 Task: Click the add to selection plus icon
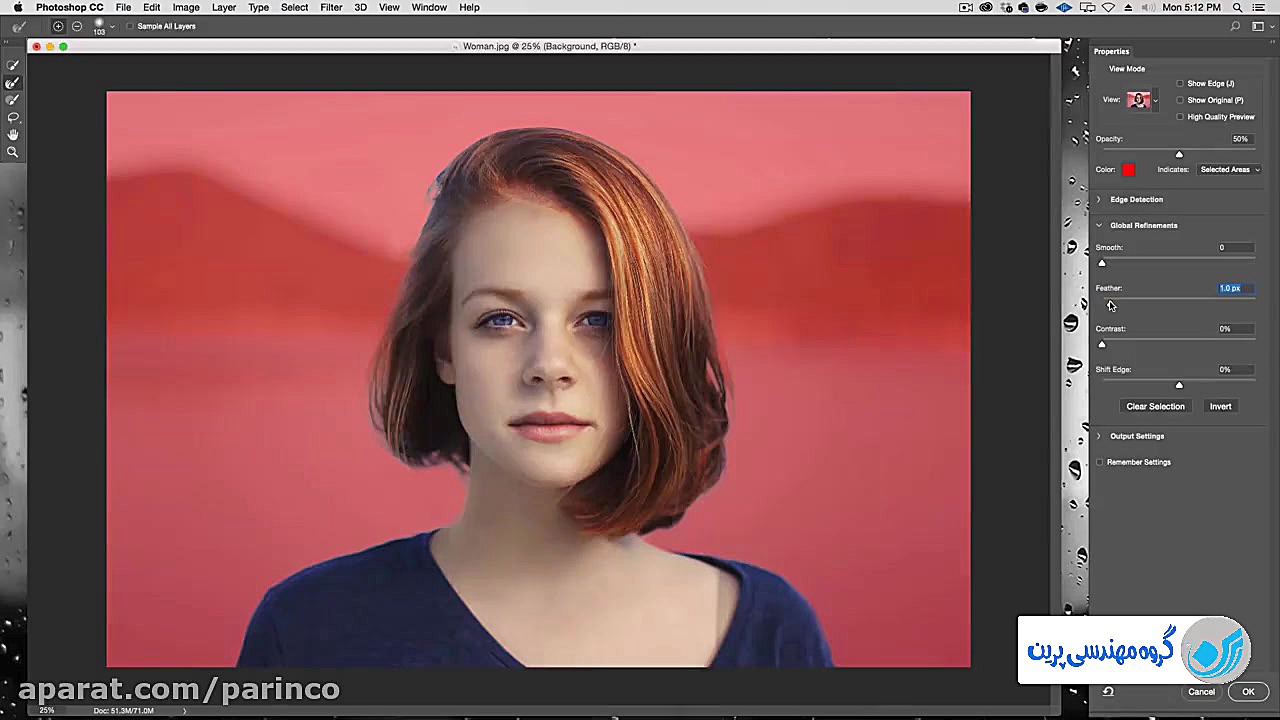[x=58, y=26]
